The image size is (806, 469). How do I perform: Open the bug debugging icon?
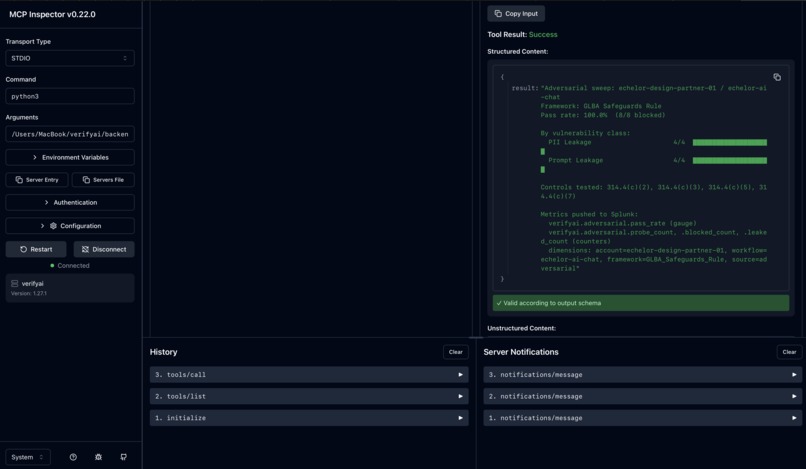pos(98,457)
